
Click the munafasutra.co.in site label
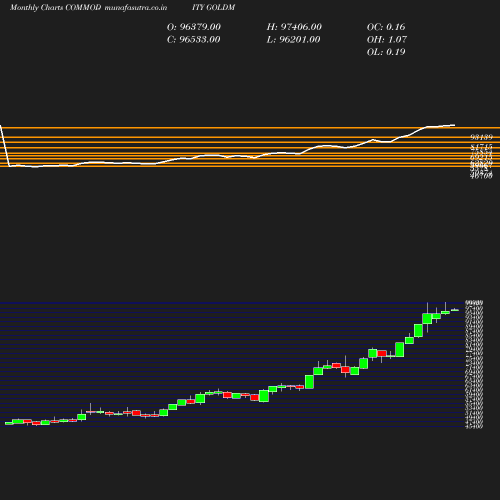[x=136, y=7]
